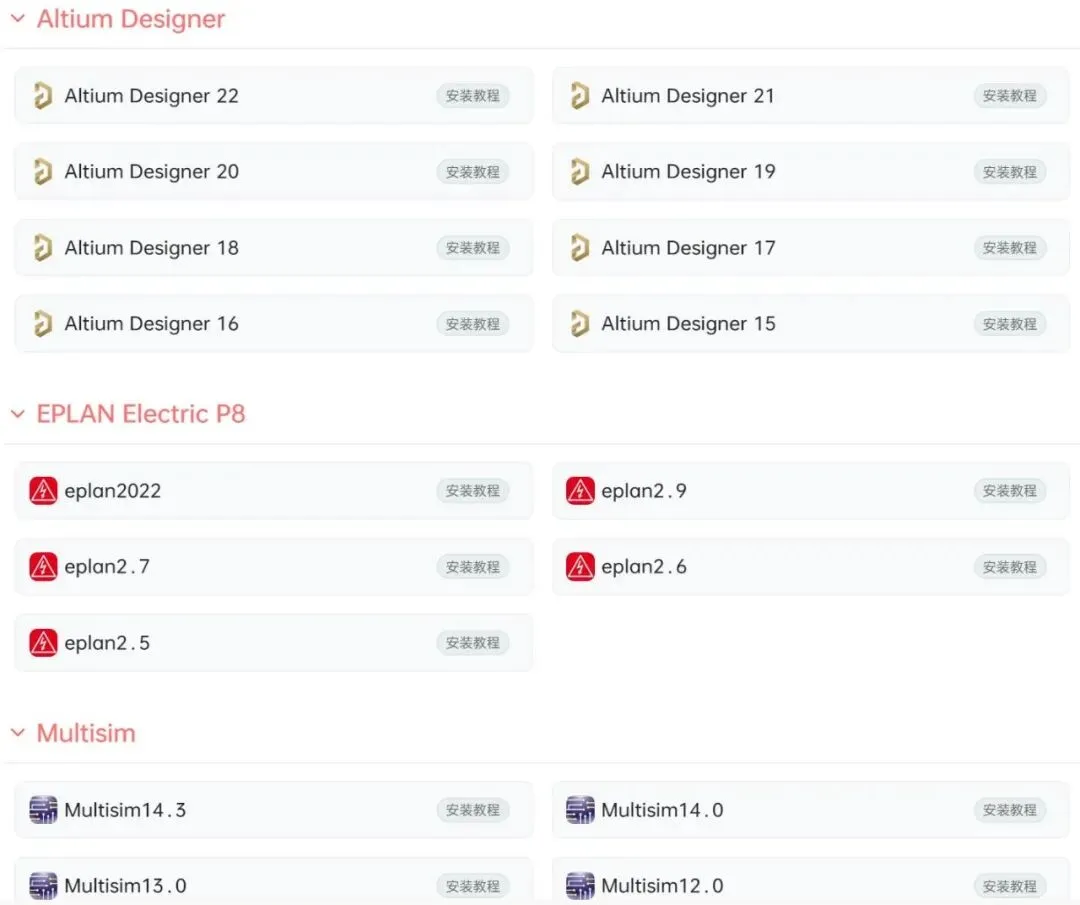
Task: Click the Altium Designer 21 logo icon
Action: point(580,96)
